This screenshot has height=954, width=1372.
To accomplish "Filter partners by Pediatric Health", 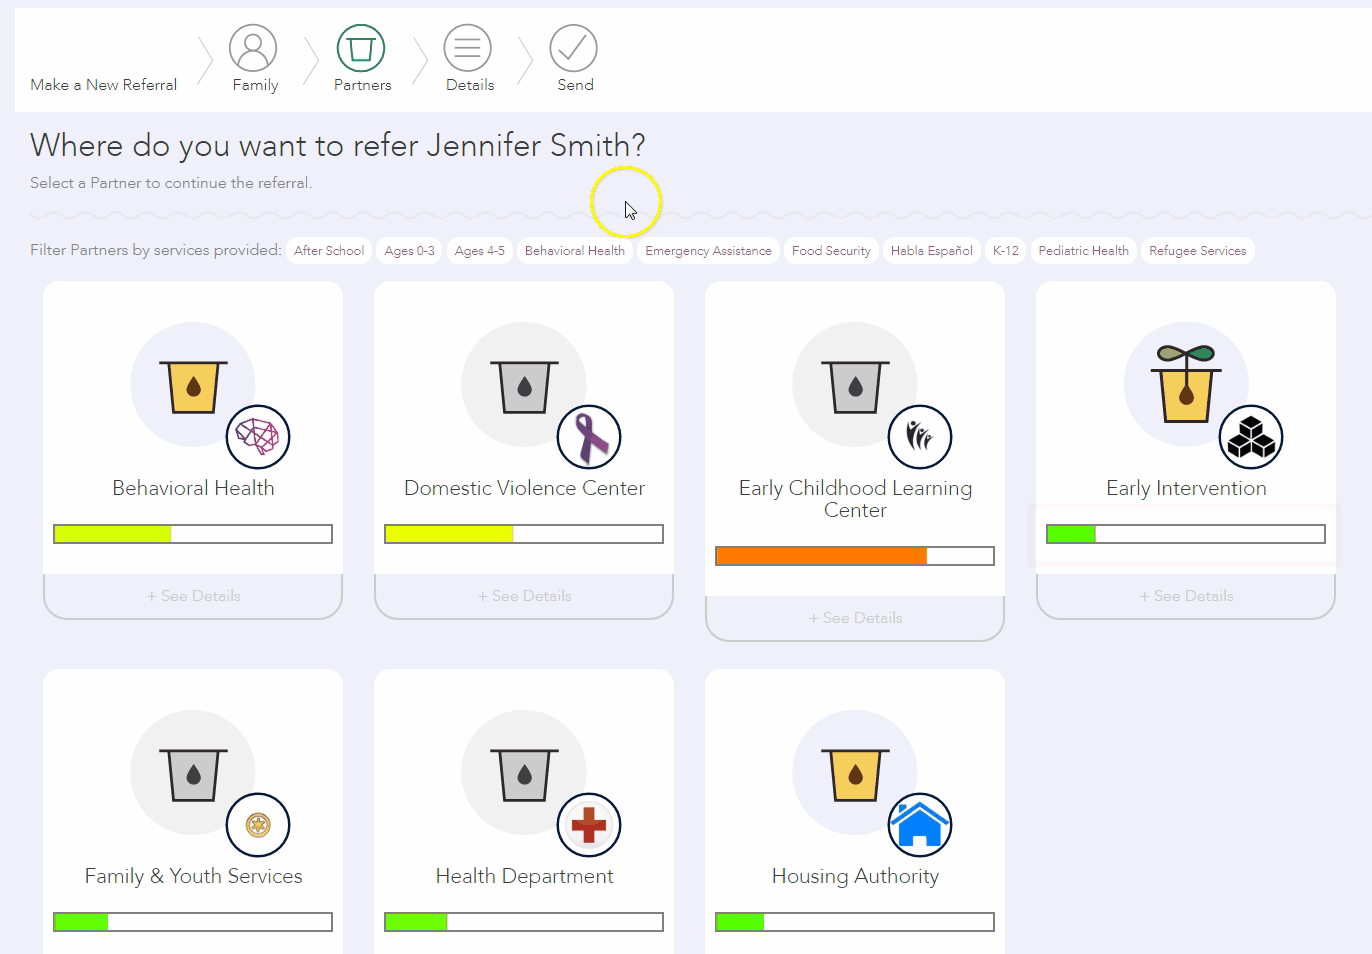I will pyautogui.click(x=1083, y=251).
